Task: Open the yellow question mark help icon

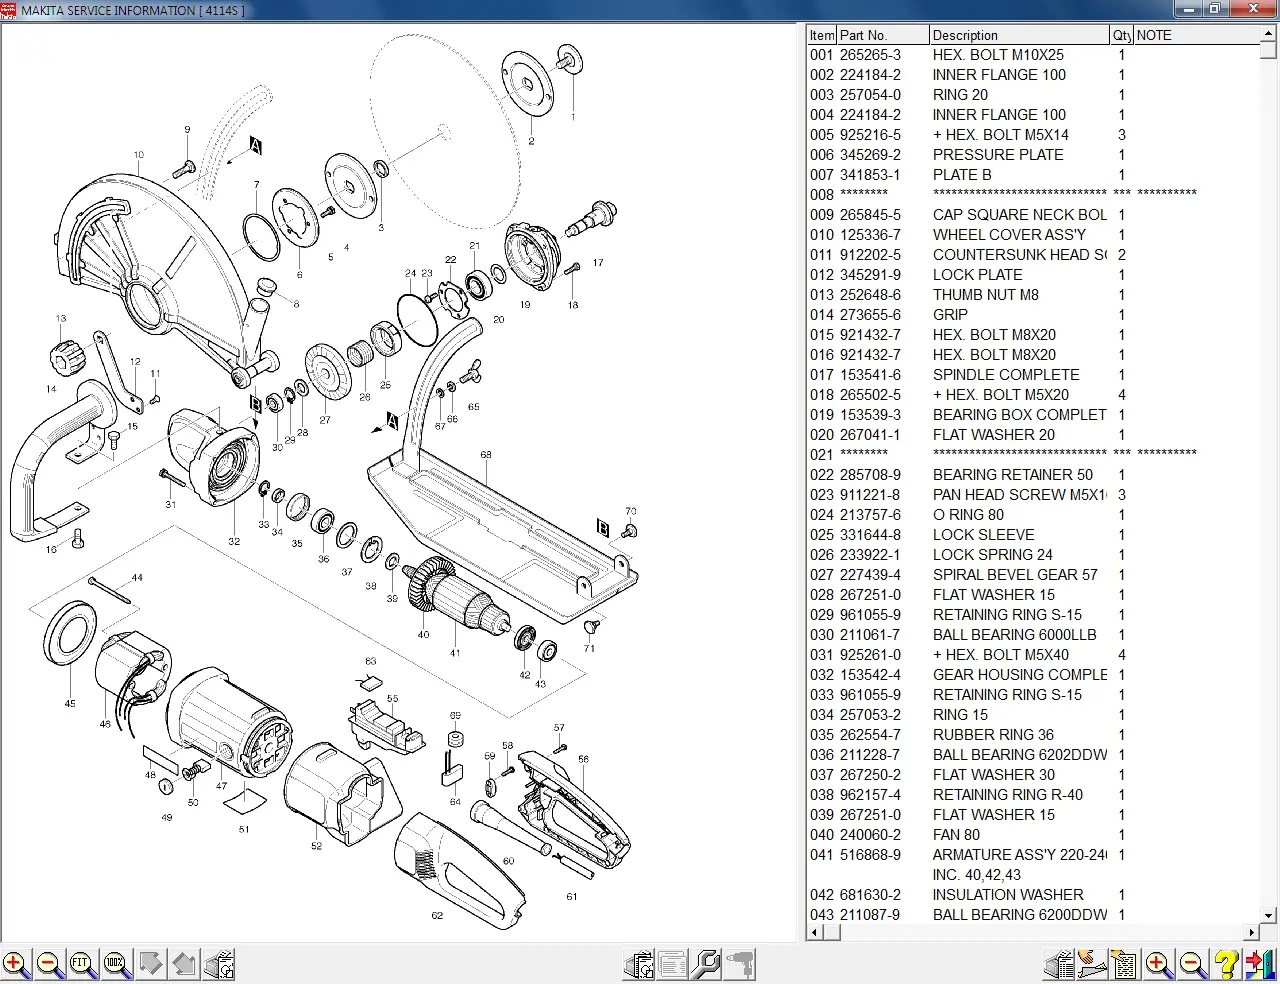Action: tap(1226, 965)
